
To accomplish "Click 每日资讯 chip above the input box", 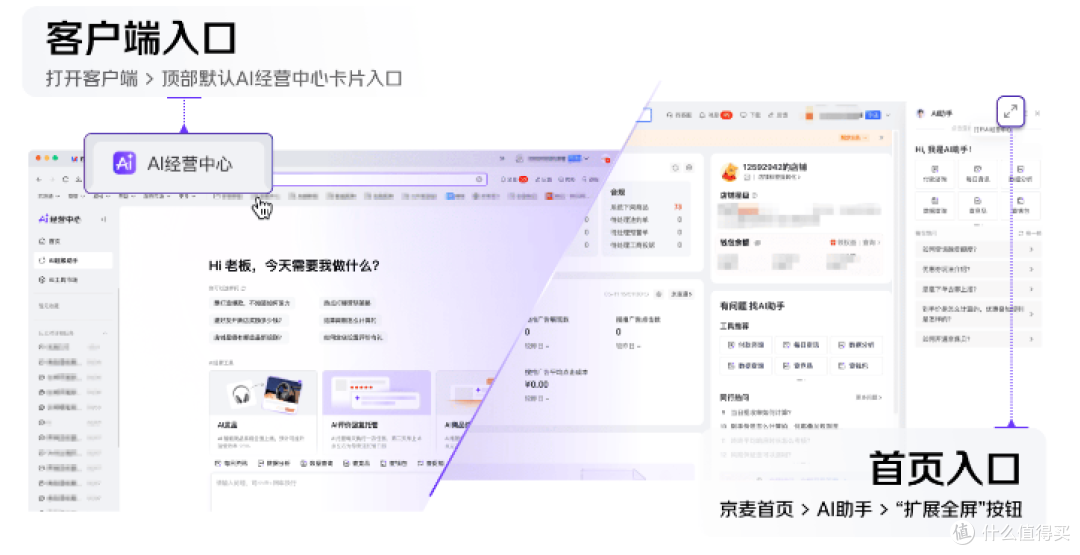I will coord(231,463).
